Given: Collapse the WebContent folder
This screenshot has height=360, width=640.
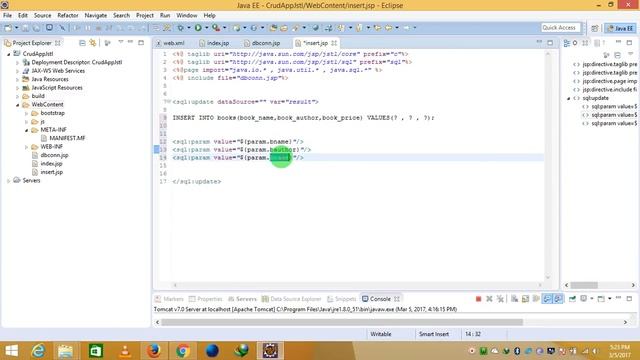Looking at the screenshot, I should [x=18, y=105].
